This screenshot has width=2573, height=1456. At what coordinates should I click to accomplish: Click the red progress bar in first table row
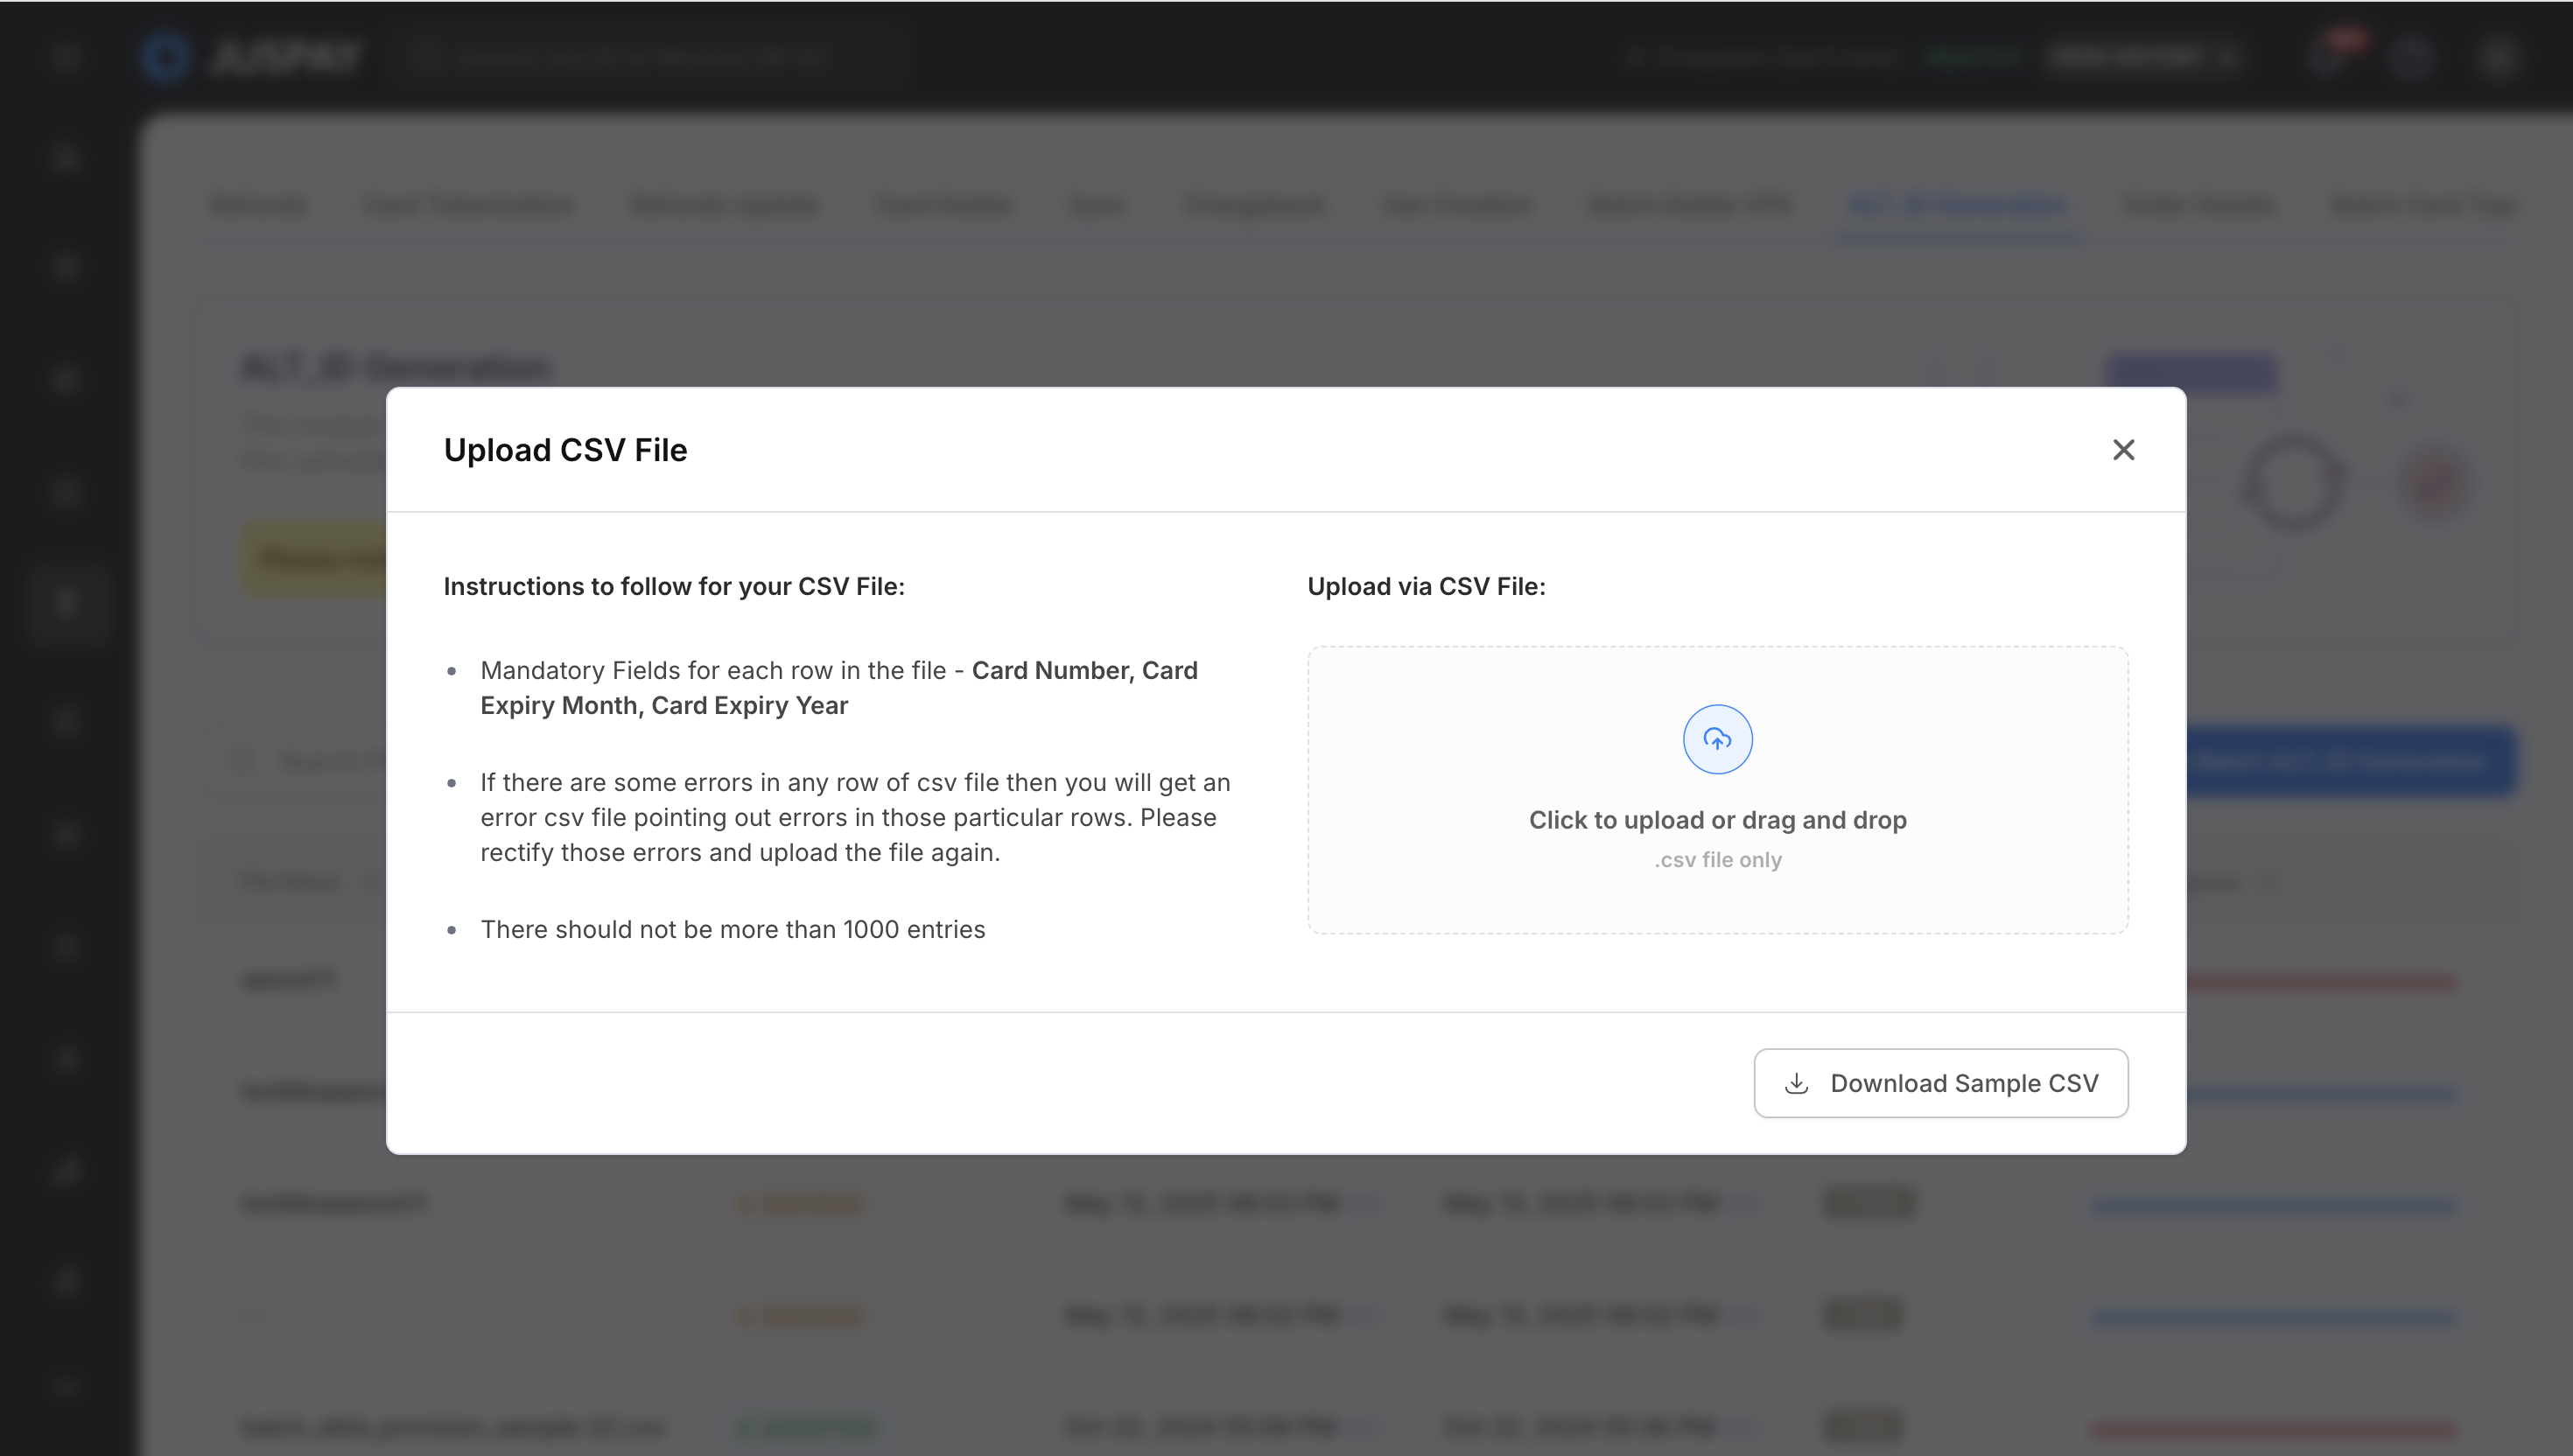[x=2320, y=983]
